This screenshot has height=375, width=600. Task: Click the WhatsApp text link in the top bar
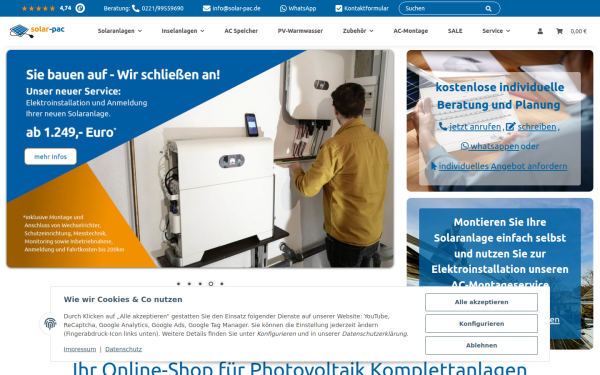(x=302, y=8)
